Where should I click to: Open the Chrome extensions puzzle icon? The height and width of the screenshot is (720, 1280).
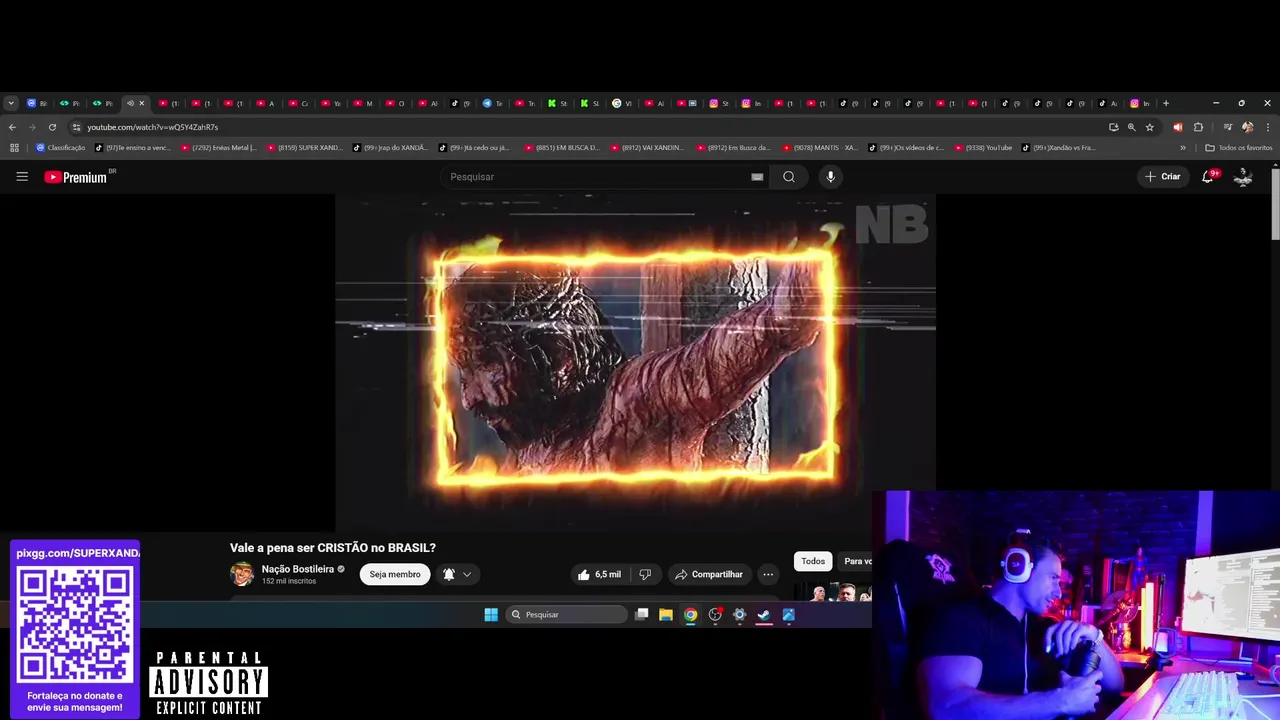pos(1198,127)
